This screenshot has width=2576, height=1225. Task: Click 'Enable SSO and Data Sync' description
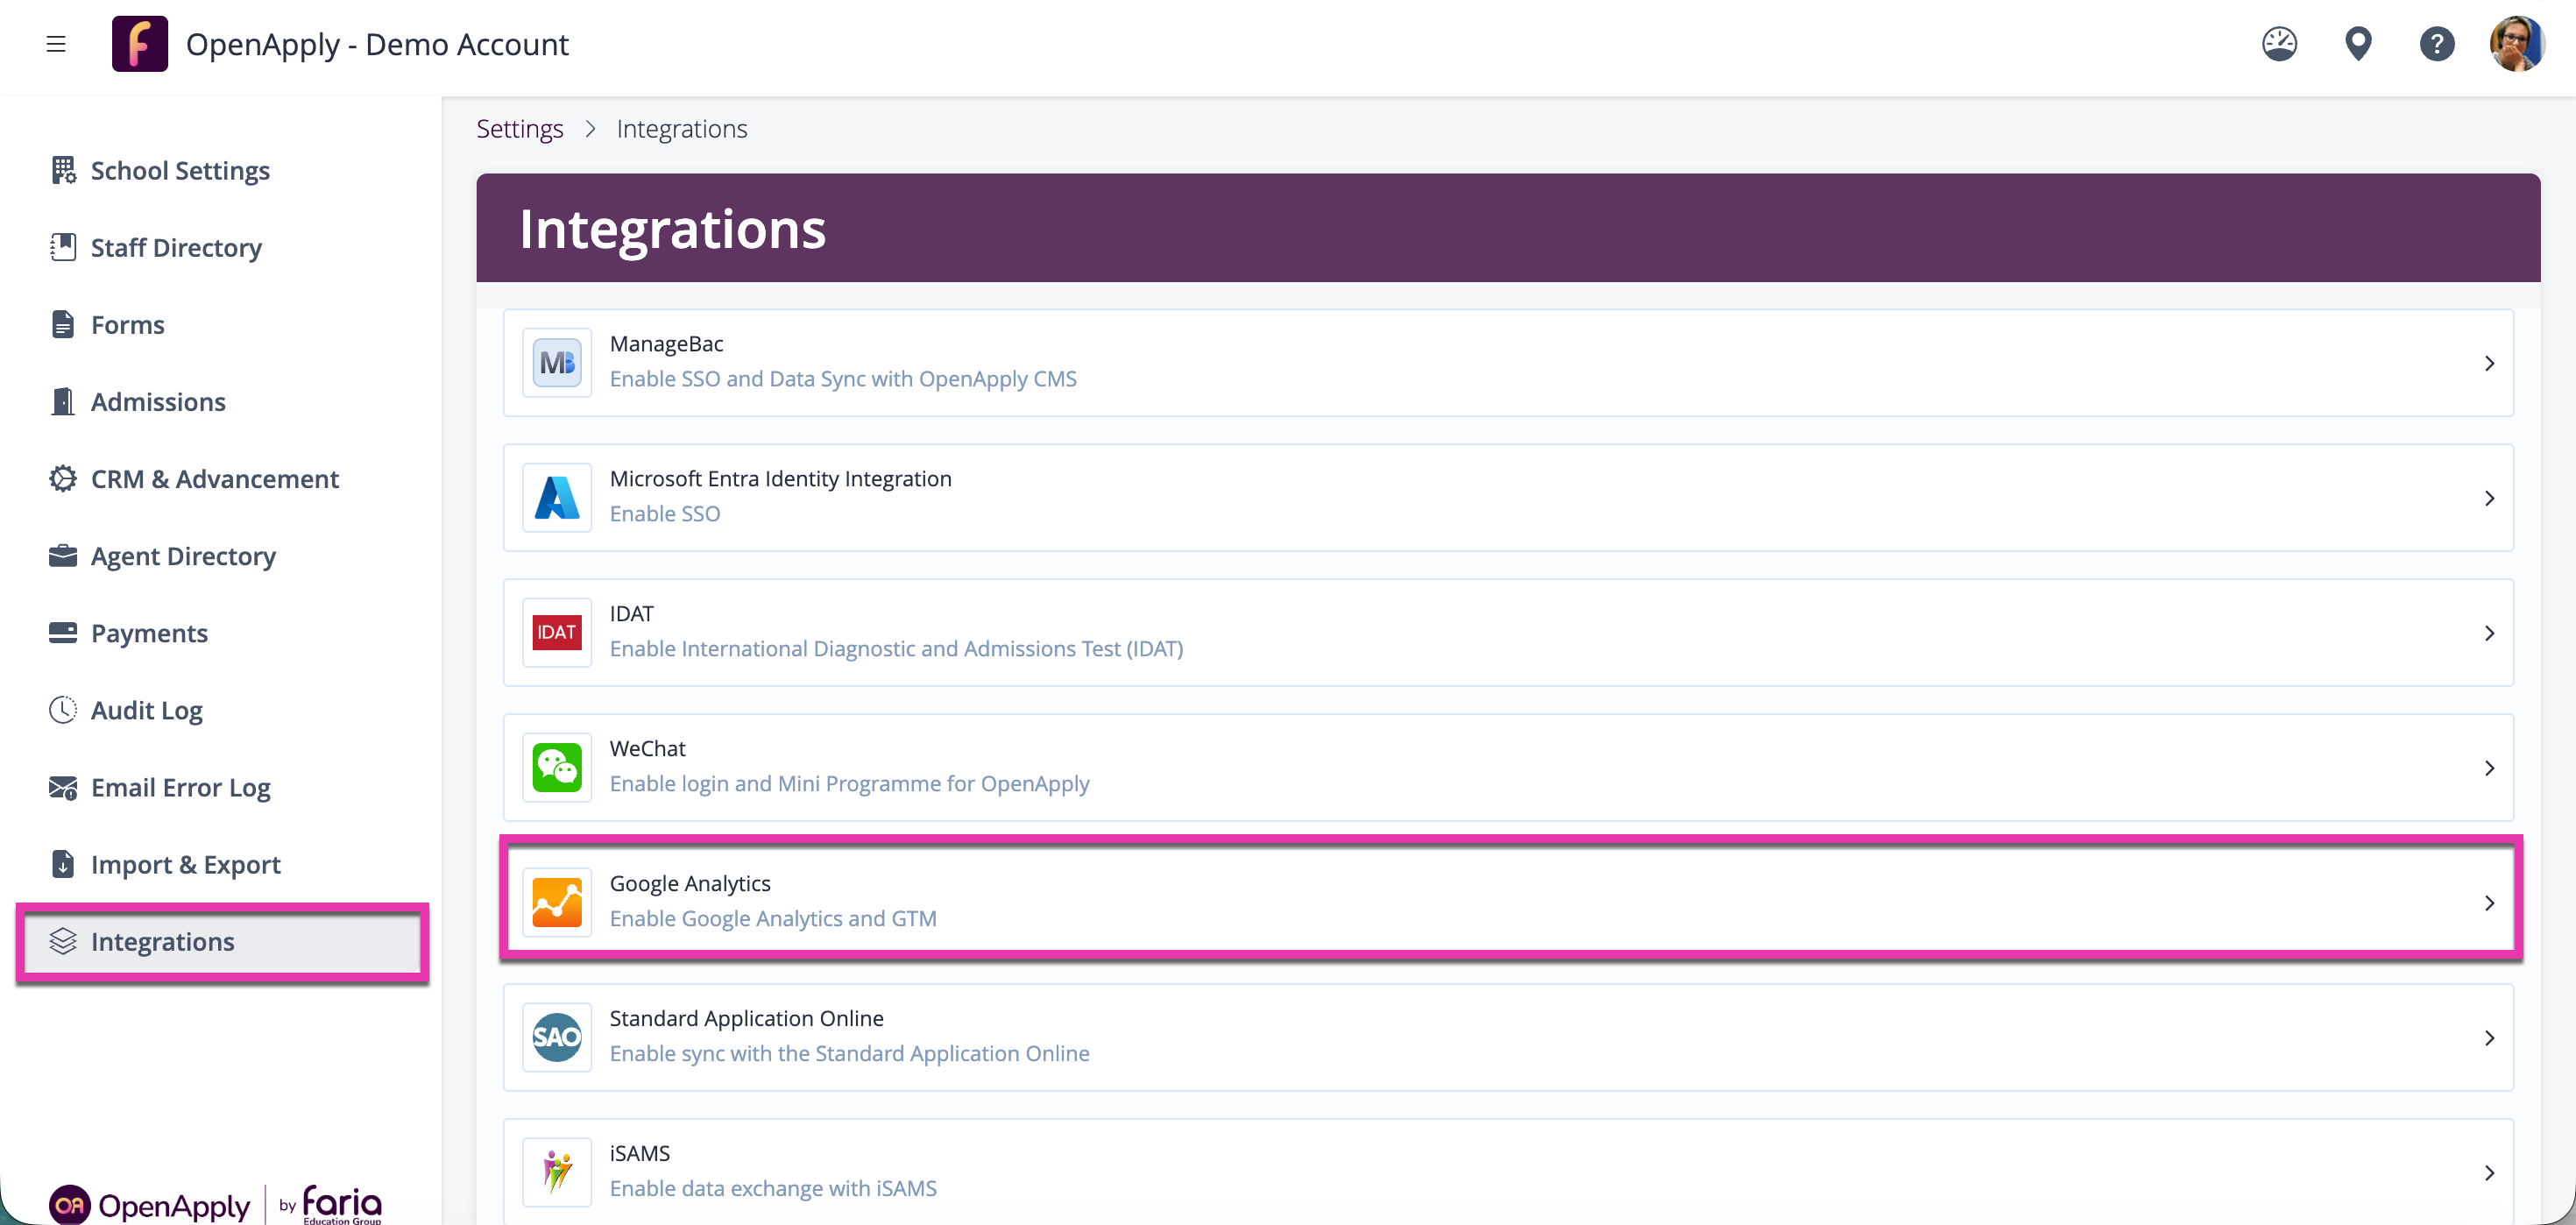point(843,378)
